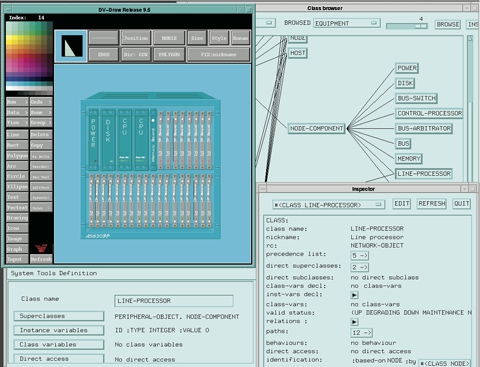Click QUIT in the Inspector window
The width and height of the screenshot is (480, 367).
point(461,204)
